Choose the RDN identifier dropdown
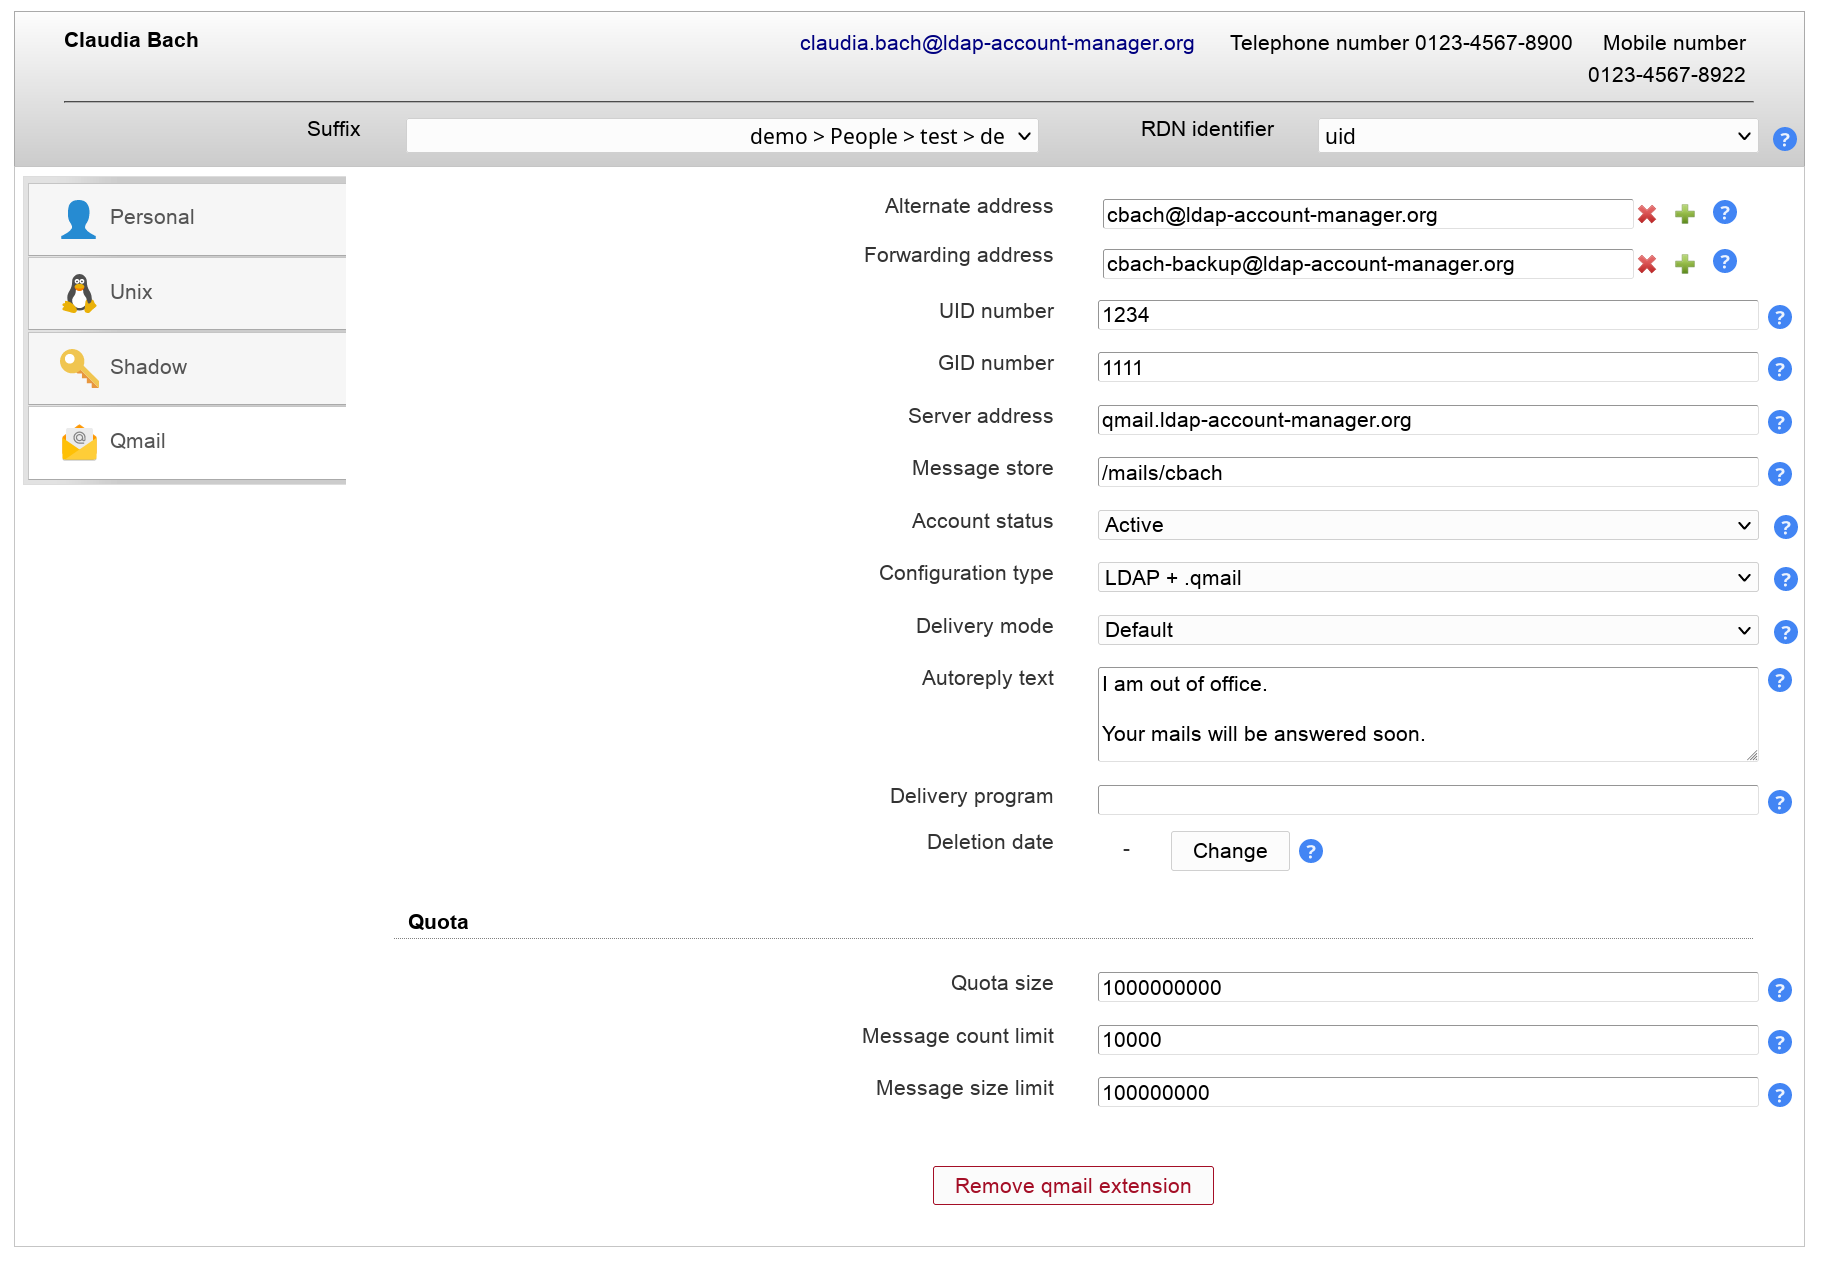1823x1266 pixels. [x=1537, y=136]
